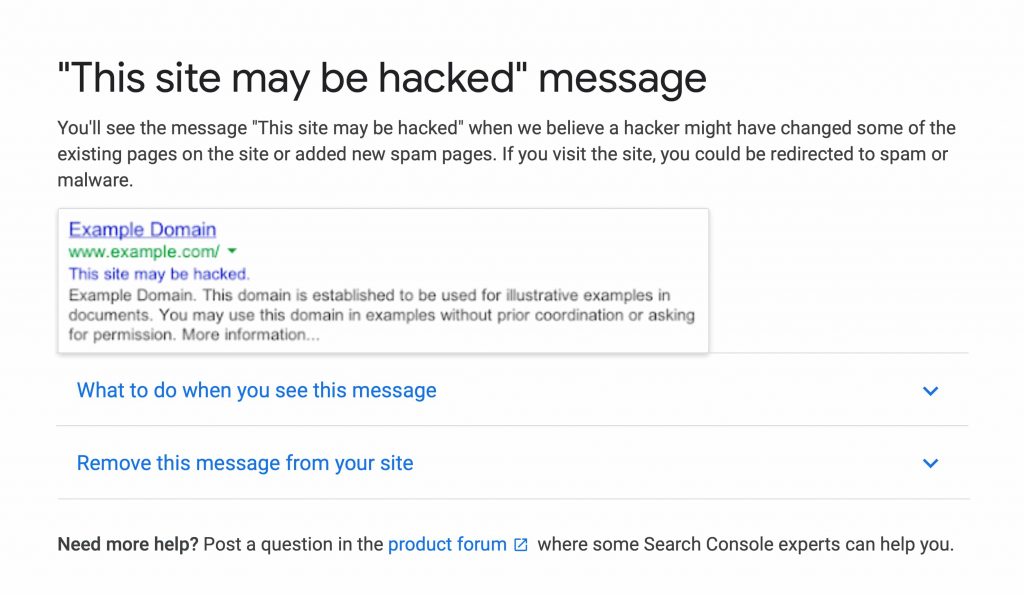This screenshot has height=595, width=1024.
Task: Click the Example Domain result title
Action: pos(141,229)
